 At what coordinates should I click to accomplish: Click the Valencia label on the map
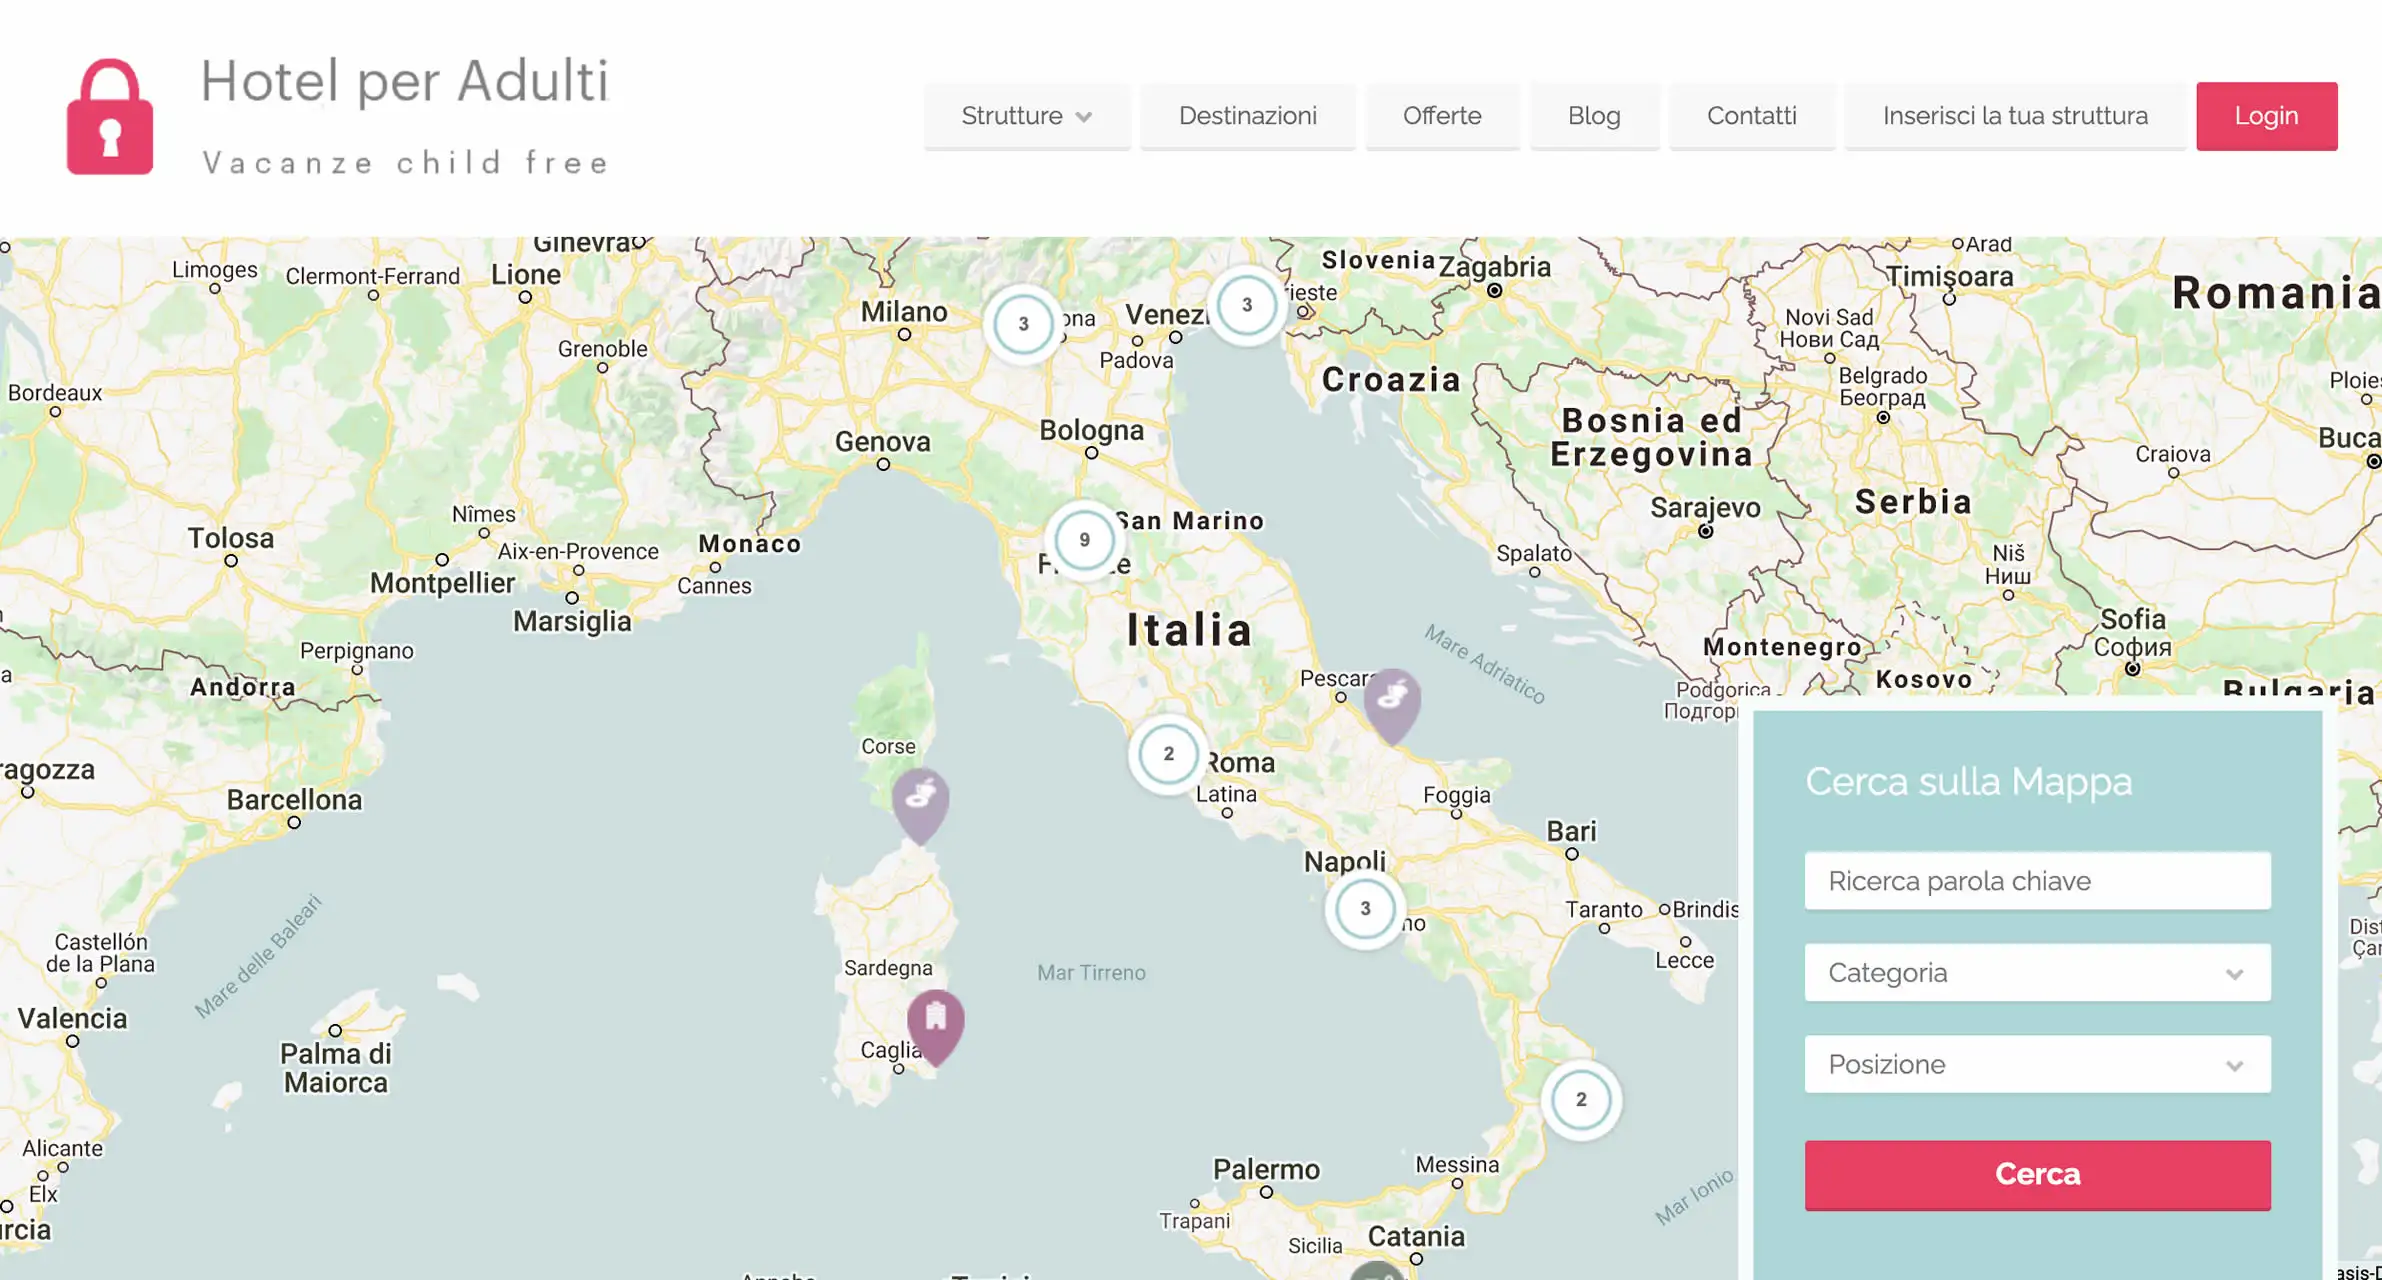(x=72, y=1018)
